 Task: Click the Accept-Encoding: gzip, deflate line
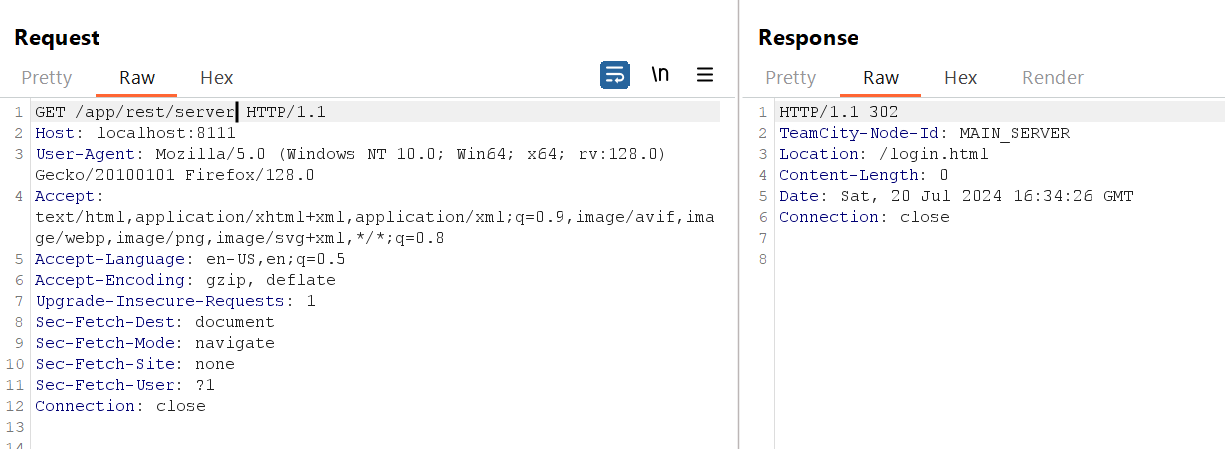(185, 280)
